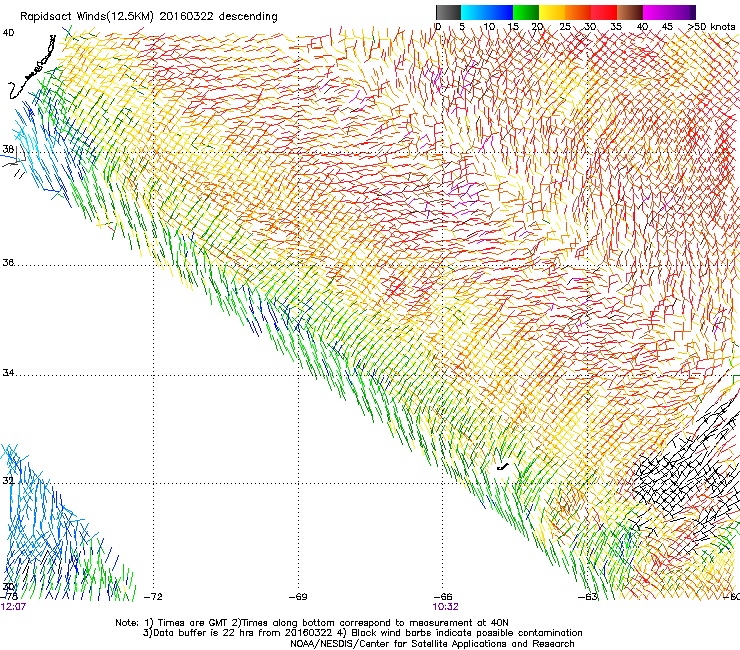Click the purple time stamp '12:07'

13,607
